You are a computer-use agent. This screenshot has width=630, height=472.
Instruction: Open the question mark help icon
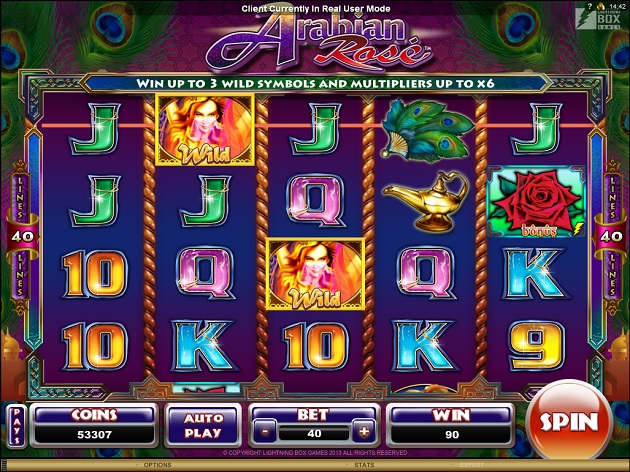pyautogui.click(x=590, y=6)
